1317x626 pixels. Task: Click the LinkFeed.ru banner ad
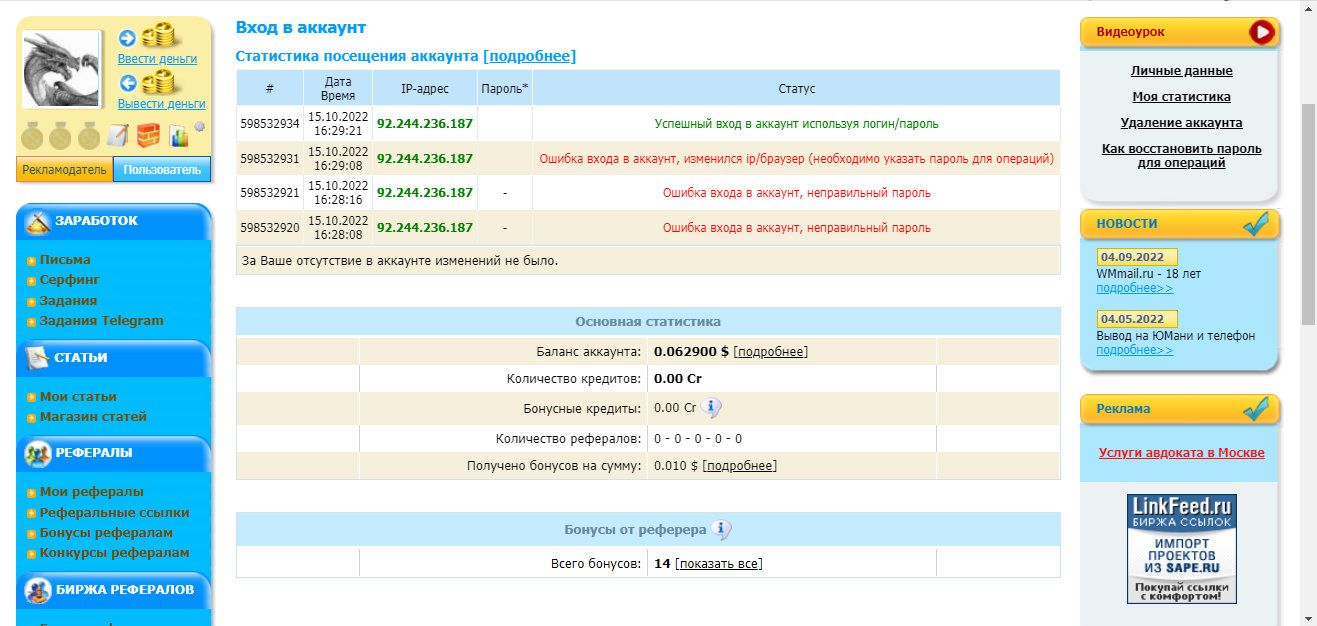point(1182,548)
